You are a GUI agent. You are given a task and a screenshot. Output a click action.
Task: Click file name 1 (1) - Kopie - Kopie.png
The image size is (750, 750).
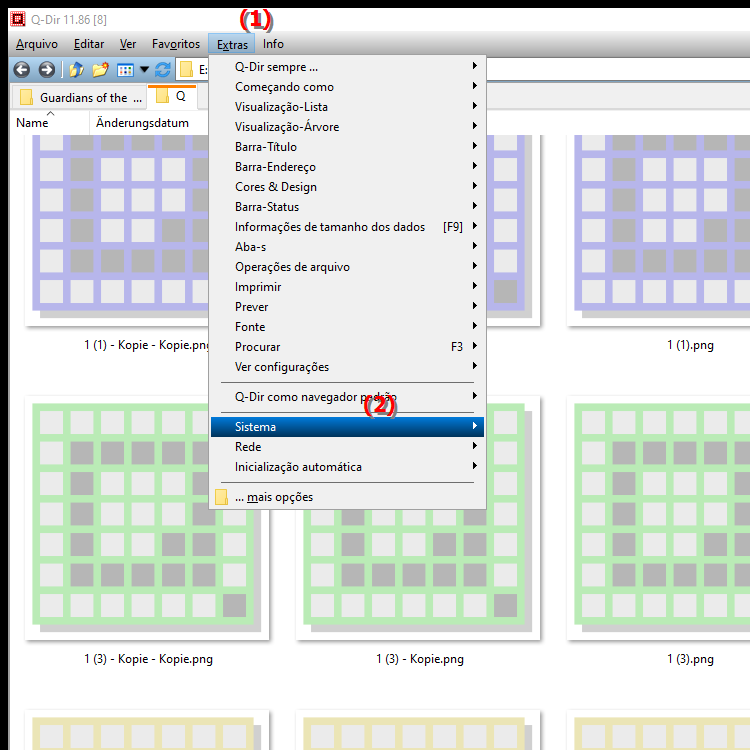tap(146, 345)
